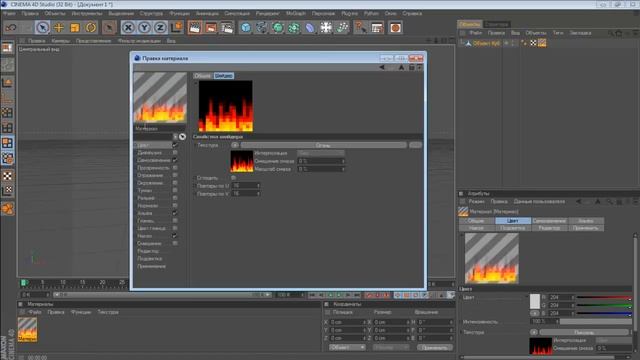Click the Render Active View clapperboard icon
The image size is (640, 360).
[x=195, y=27]
